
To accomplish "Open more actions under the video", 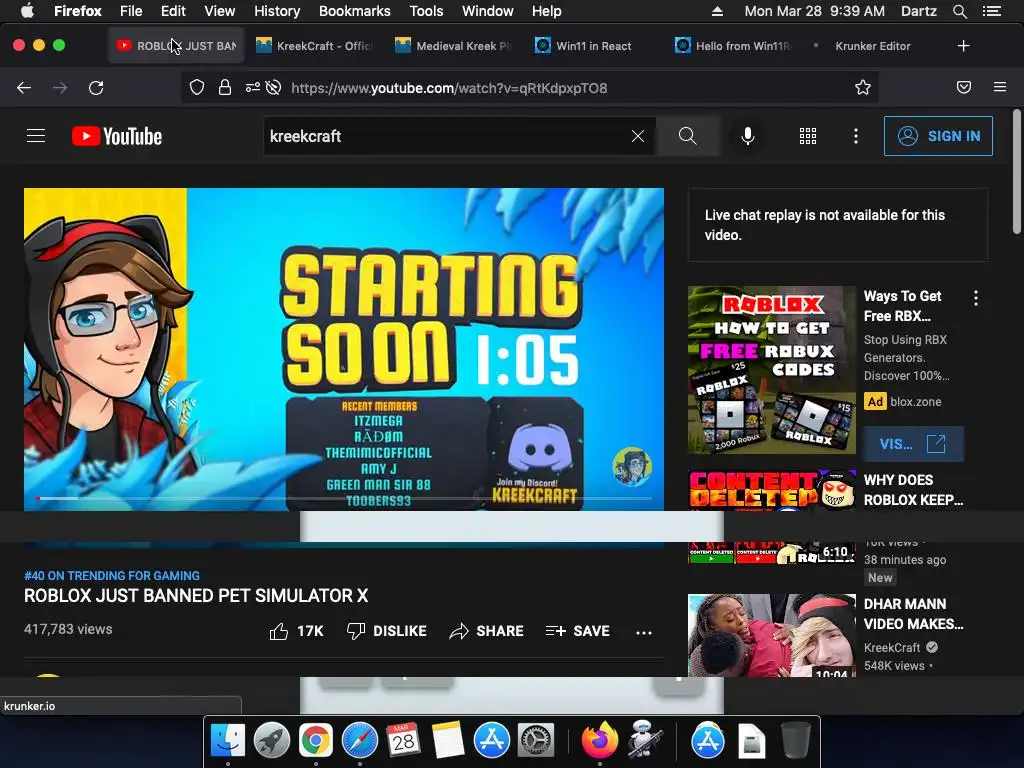I will [644, 632].
